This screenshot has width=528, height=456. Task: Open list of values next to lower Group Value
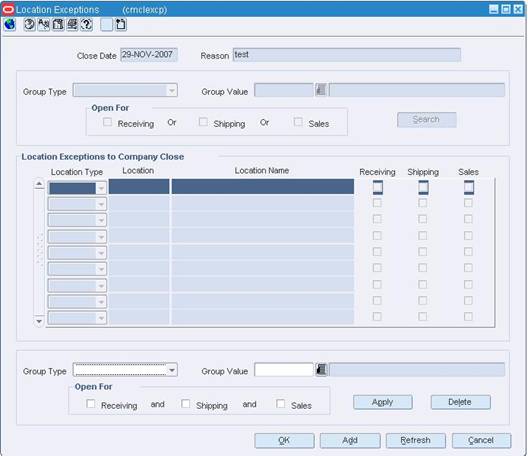pyautogui.click(x=322, y=370)
